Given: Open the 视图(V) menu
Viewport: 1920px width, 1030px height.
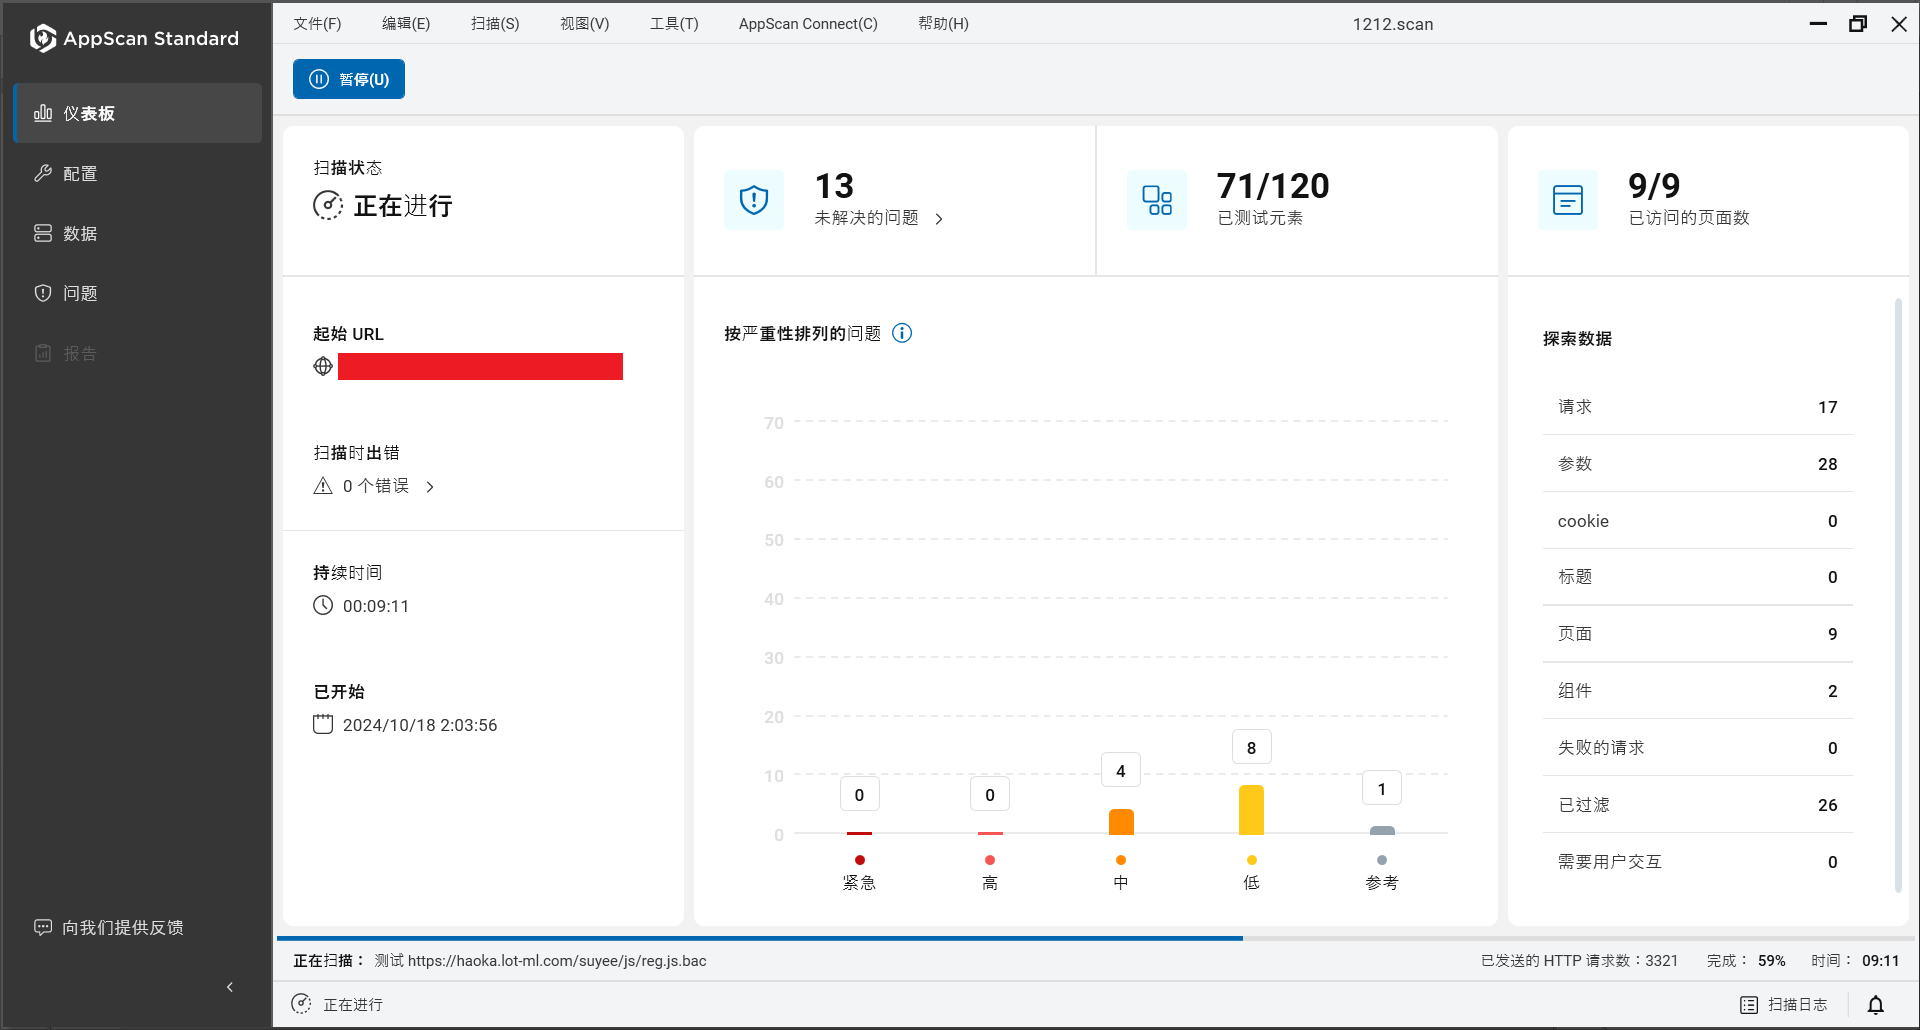Looking at the screenshot, I should pyautogui.click(x=584, y=23).
